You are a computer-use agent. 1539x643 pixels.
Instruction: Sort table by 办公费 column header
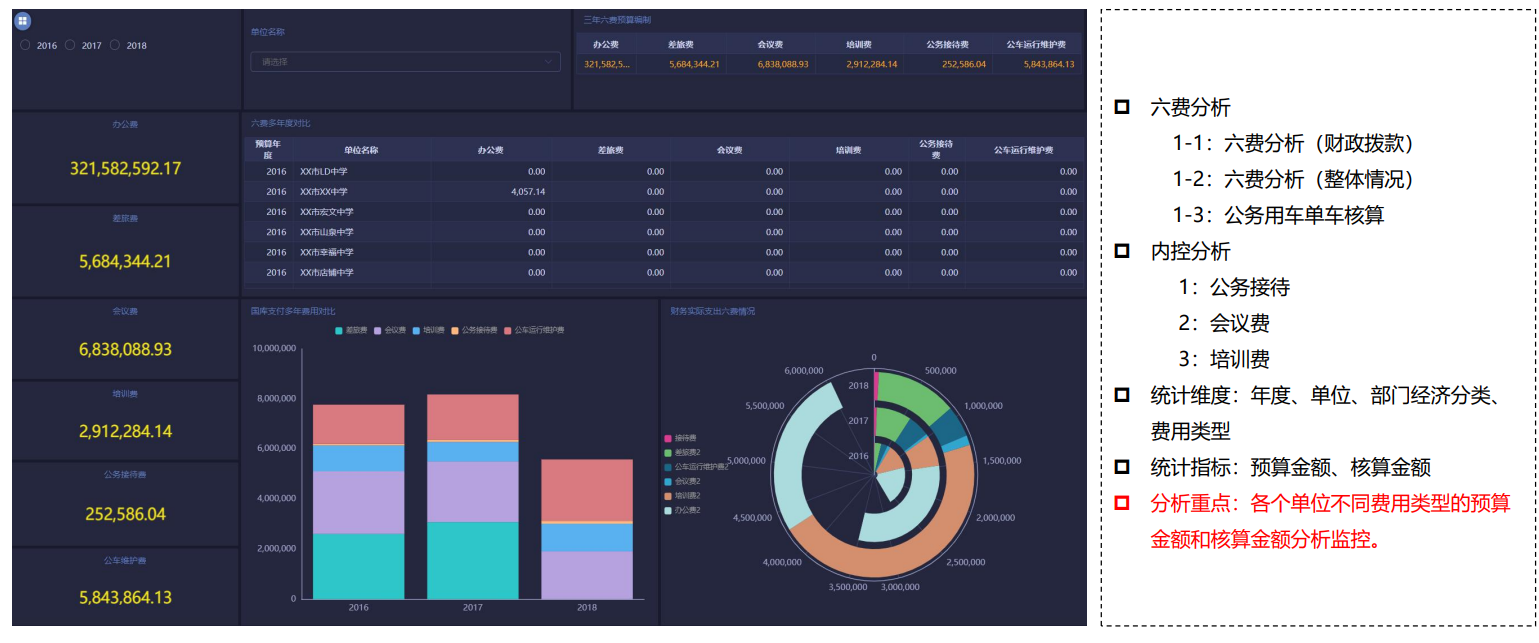point(490,150)
